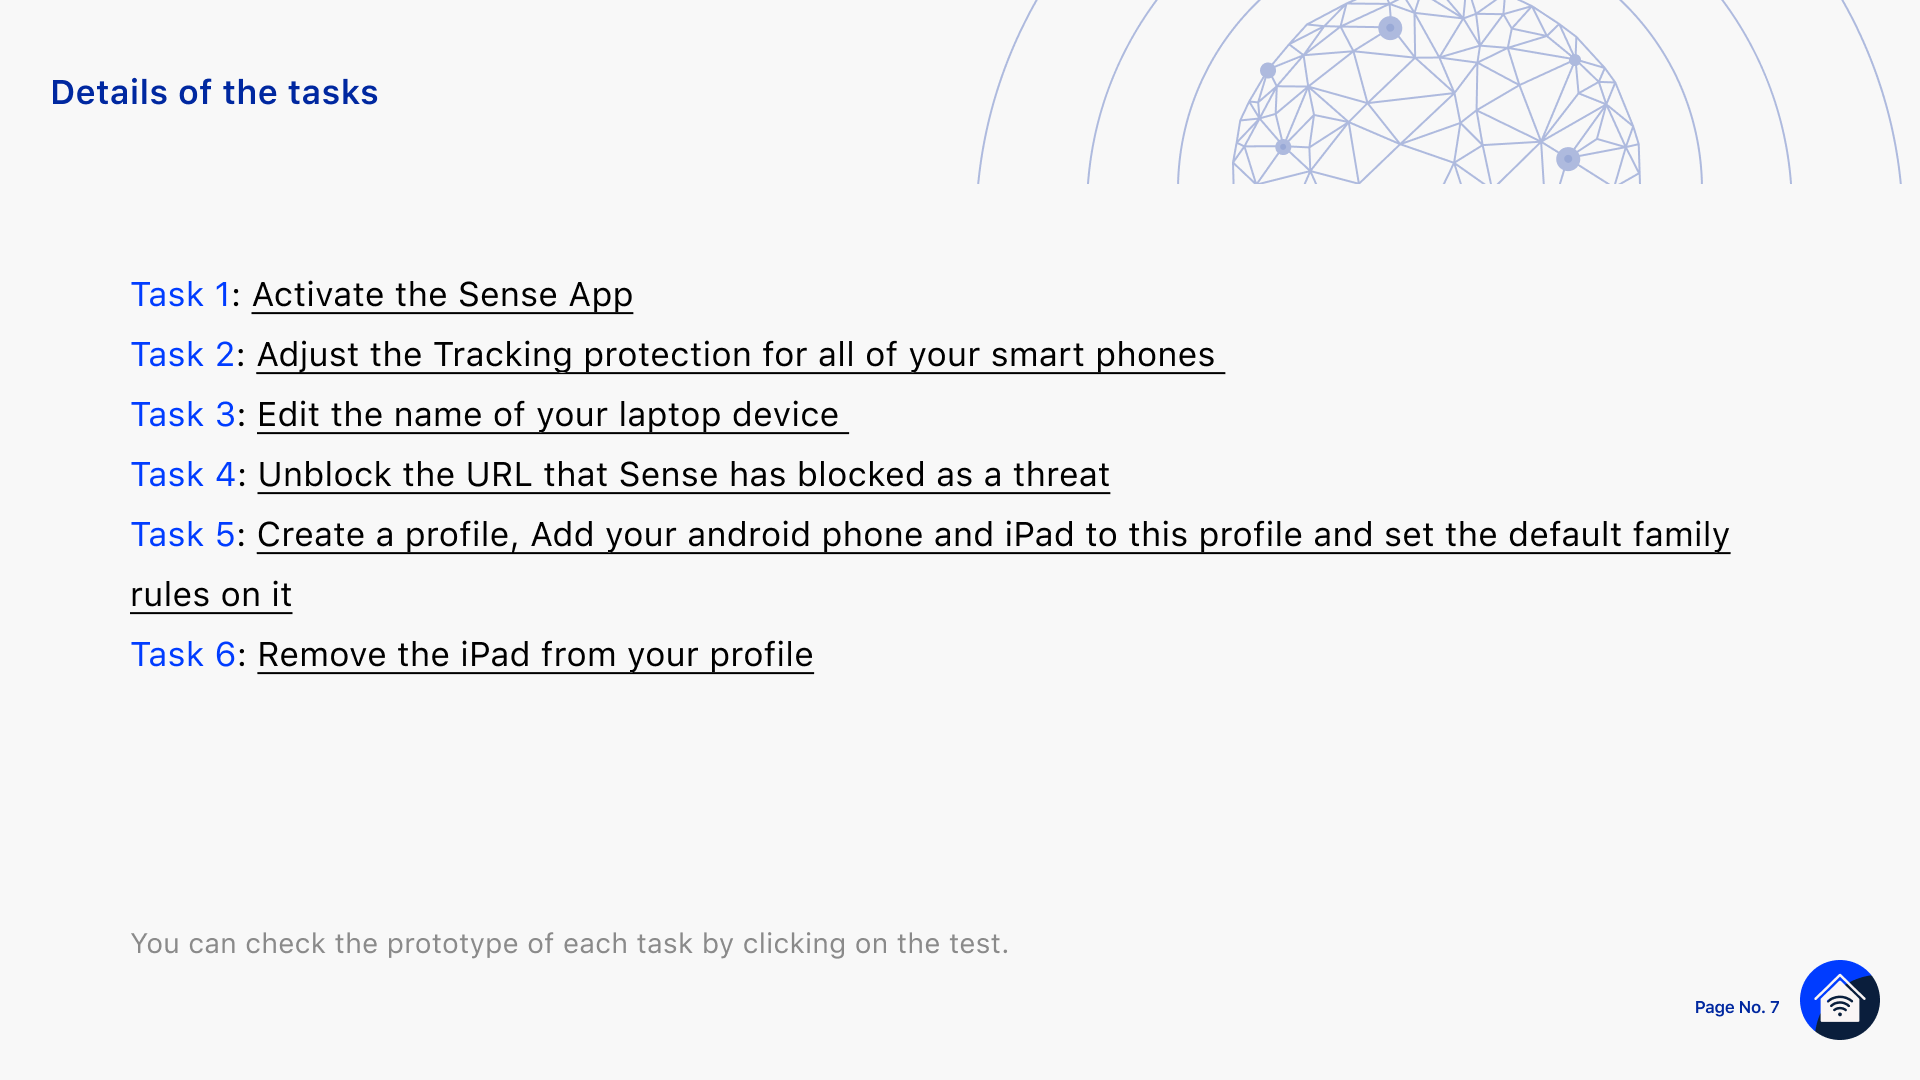Open the Create a profile task link
Screen dimensions: 1920x1080
(993, 535)
